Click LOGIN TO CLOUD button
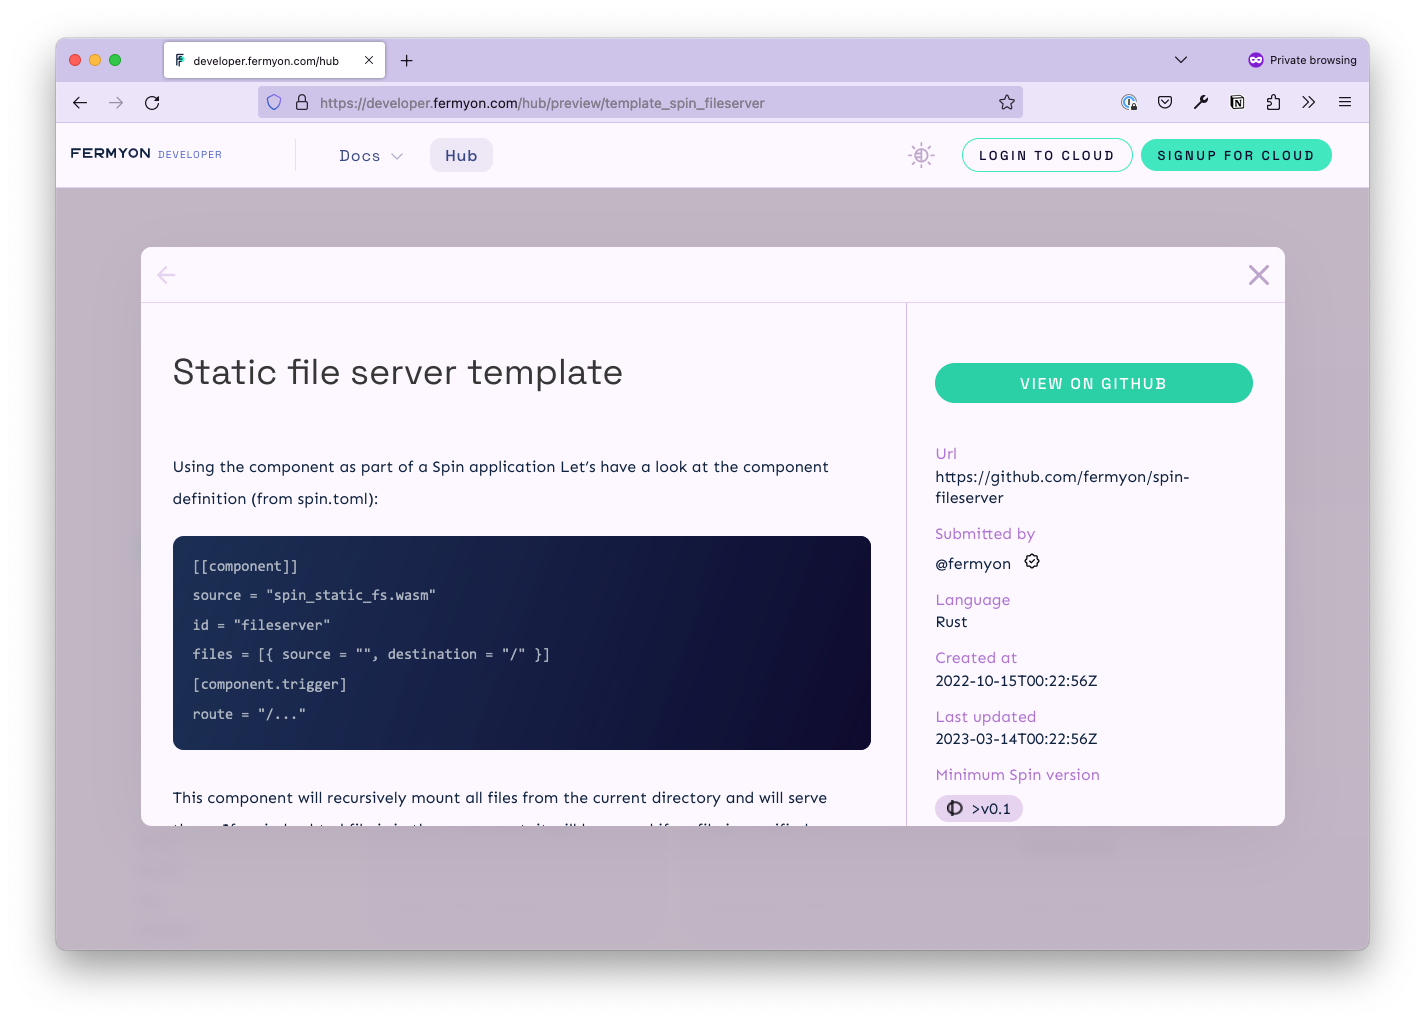The height and width of the screenshot is (1024, 1425). coord(1047,155)
